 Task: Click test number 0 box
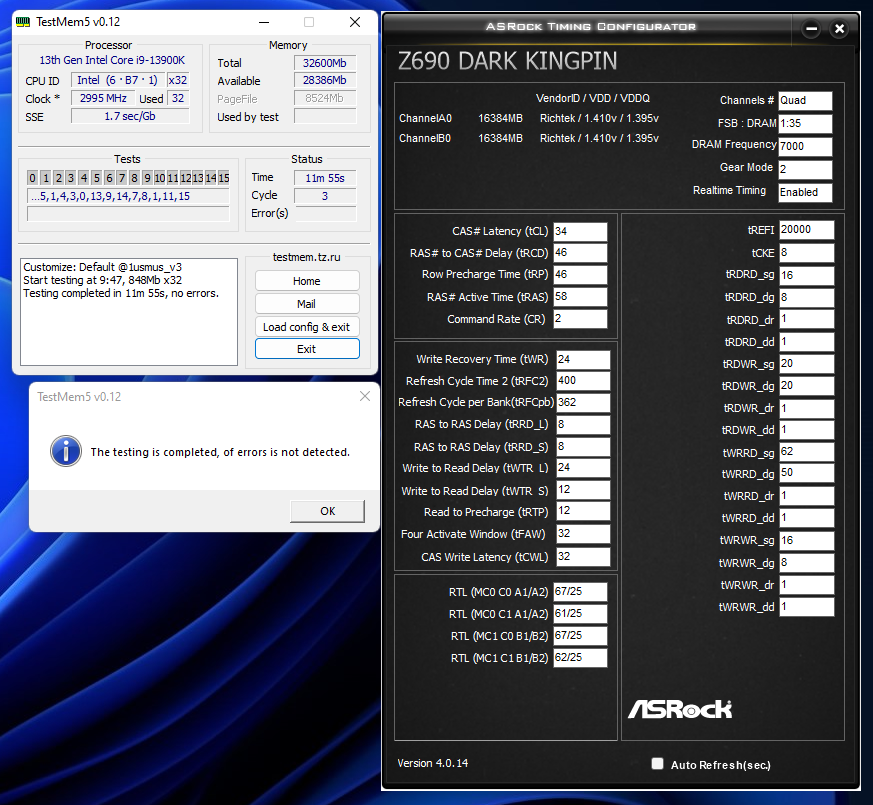[x=32, y=178]
